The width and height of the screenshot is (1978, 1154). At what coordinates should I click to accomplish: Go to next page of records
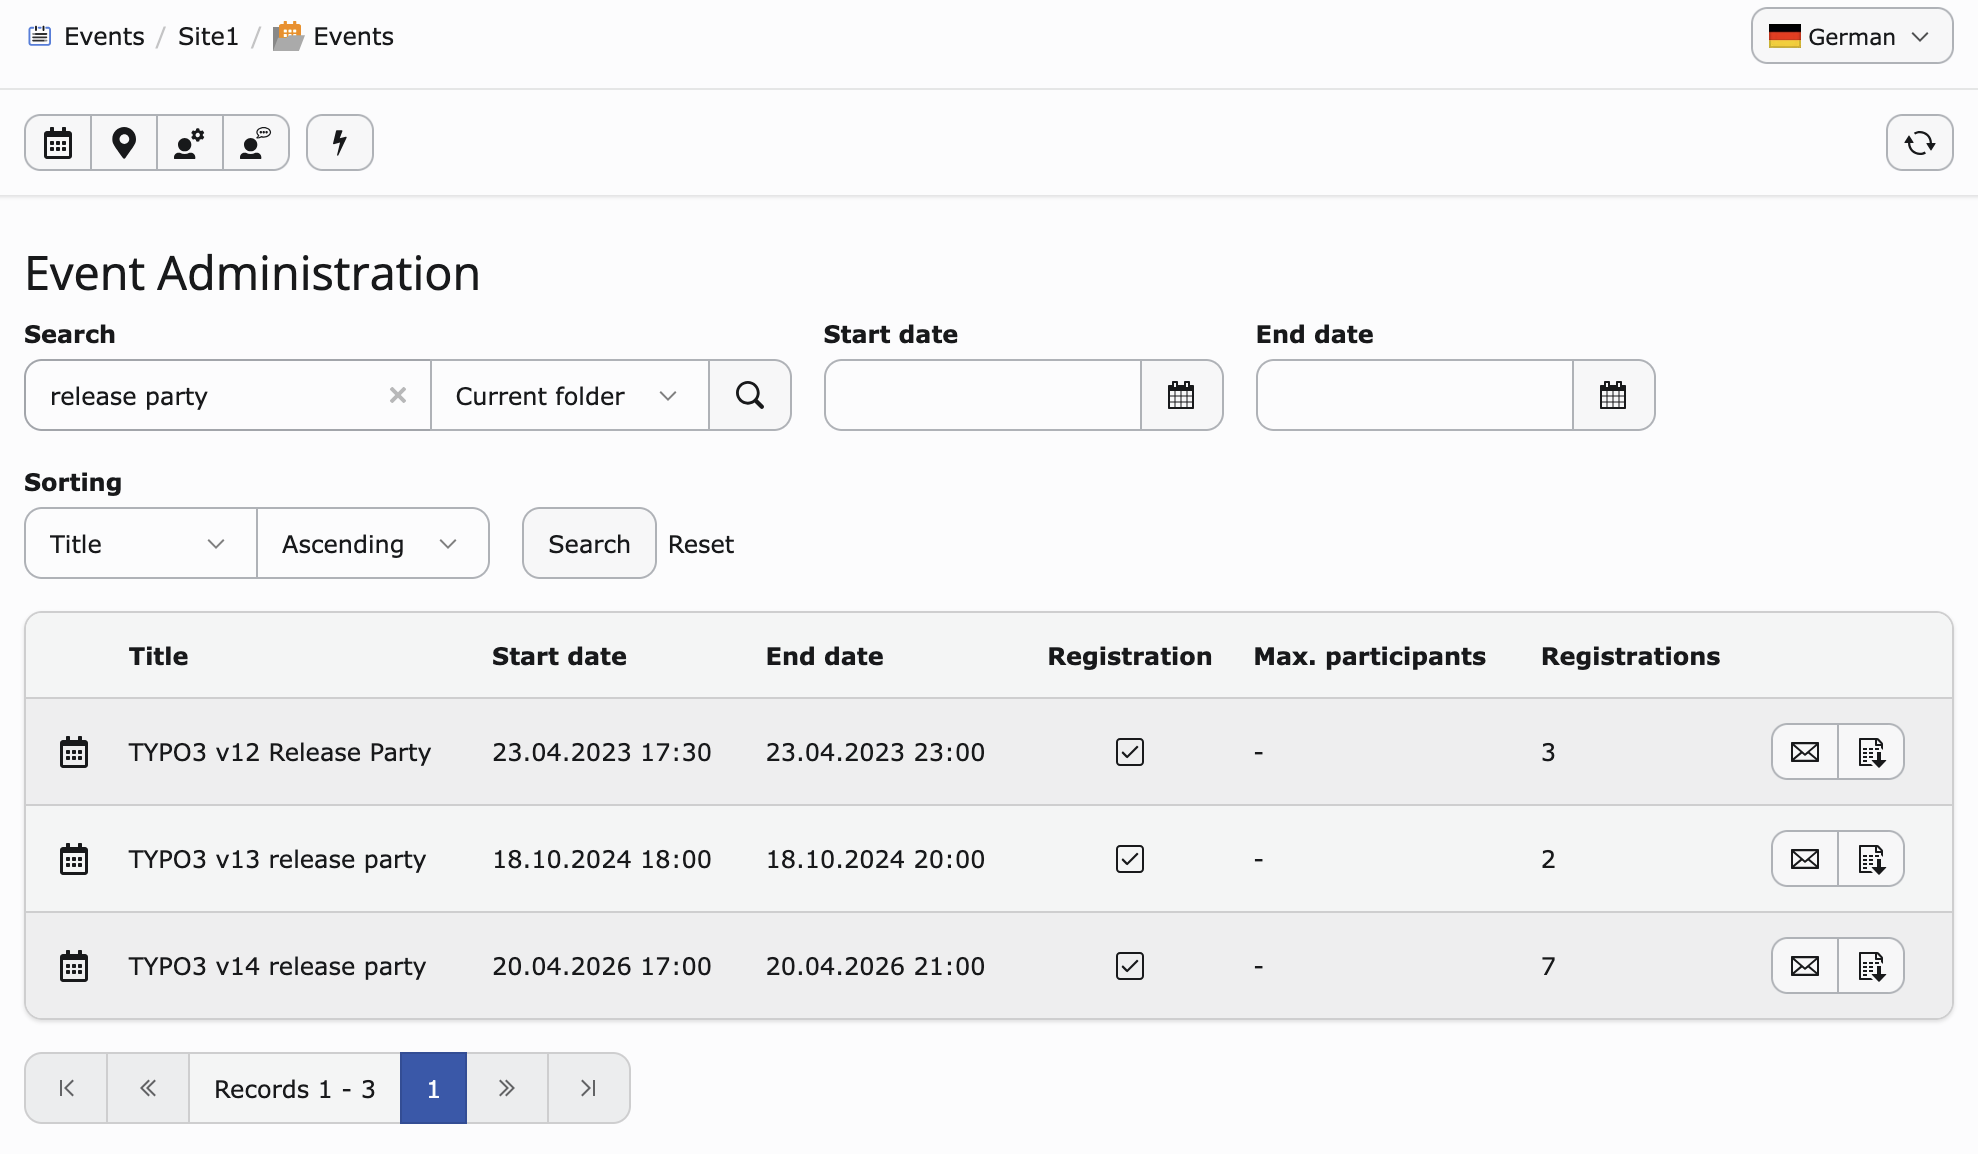(507, 1088)
